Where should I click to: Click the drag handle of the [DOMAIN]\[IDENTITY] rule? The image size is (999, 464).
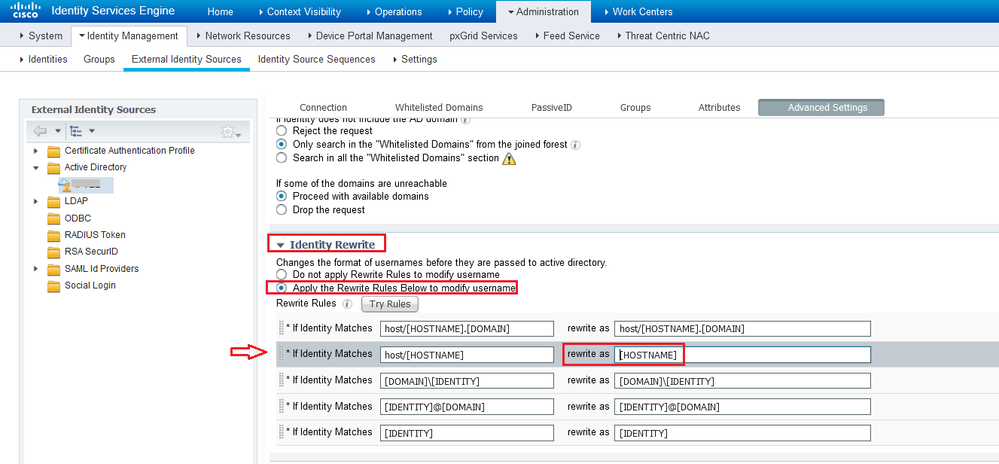281,381
